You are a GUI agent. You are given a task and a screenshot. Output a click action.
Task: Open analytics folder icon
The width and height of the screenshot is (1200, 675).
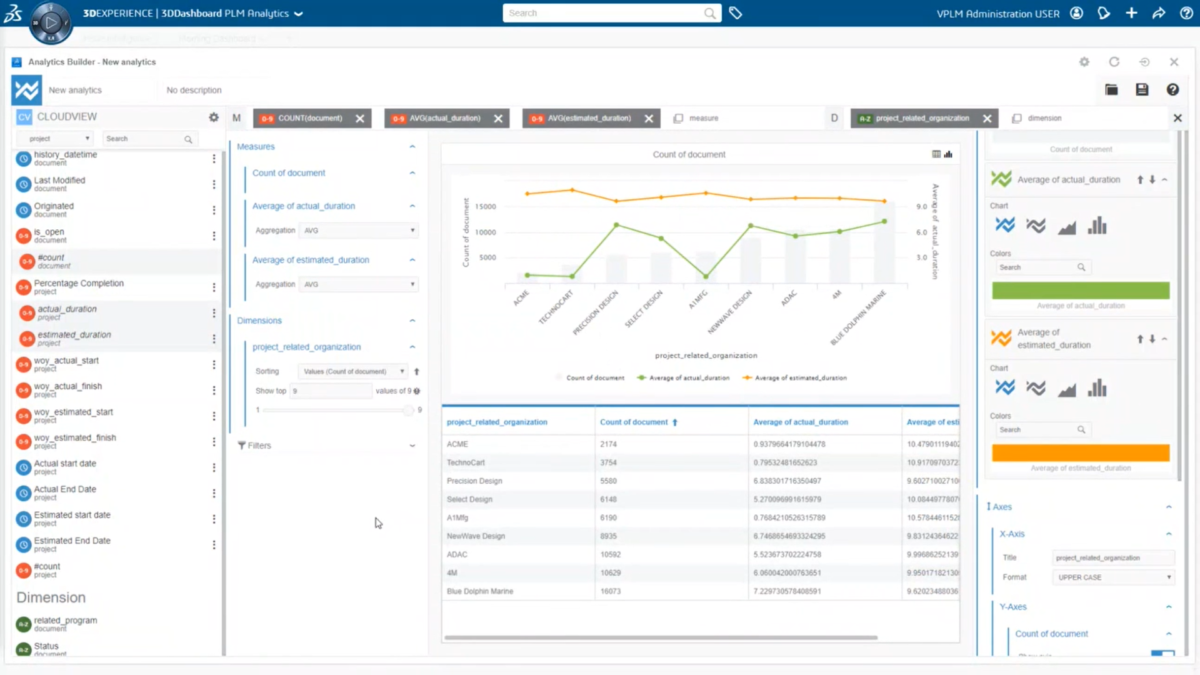[1111, 90]
